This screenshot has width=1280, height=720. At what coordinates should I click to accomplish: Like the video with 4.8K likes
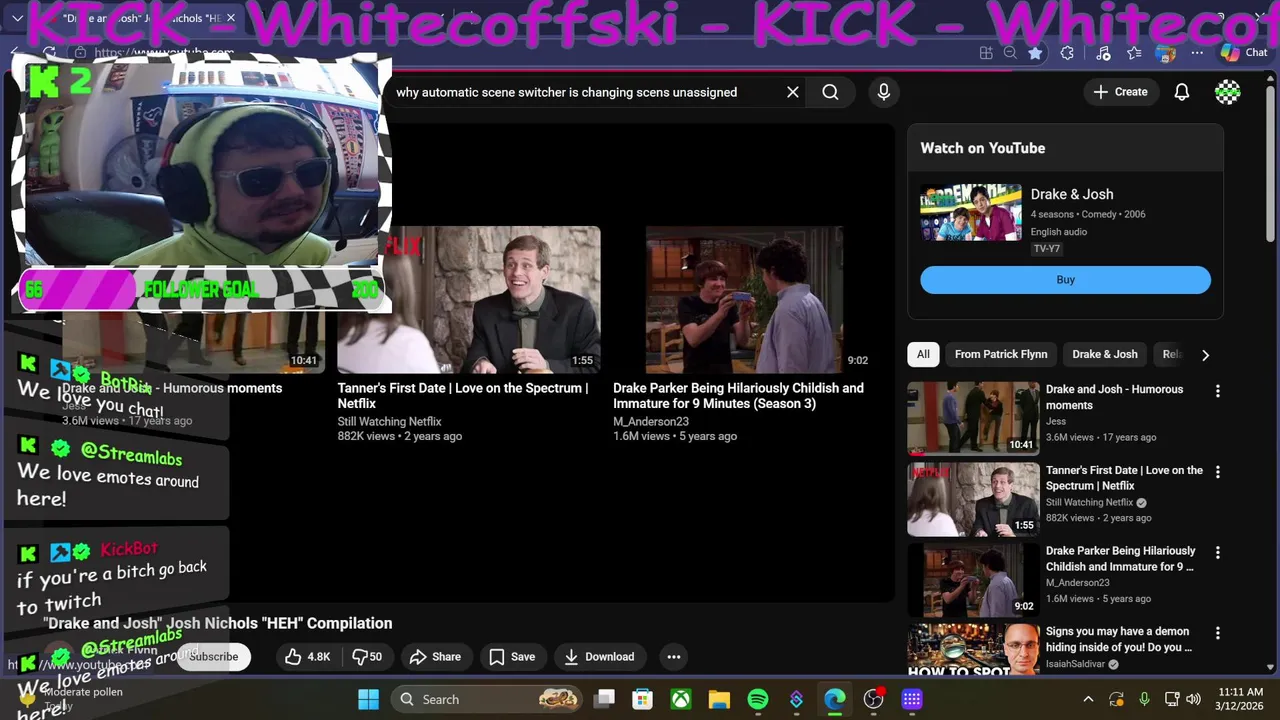pos(307,657)
